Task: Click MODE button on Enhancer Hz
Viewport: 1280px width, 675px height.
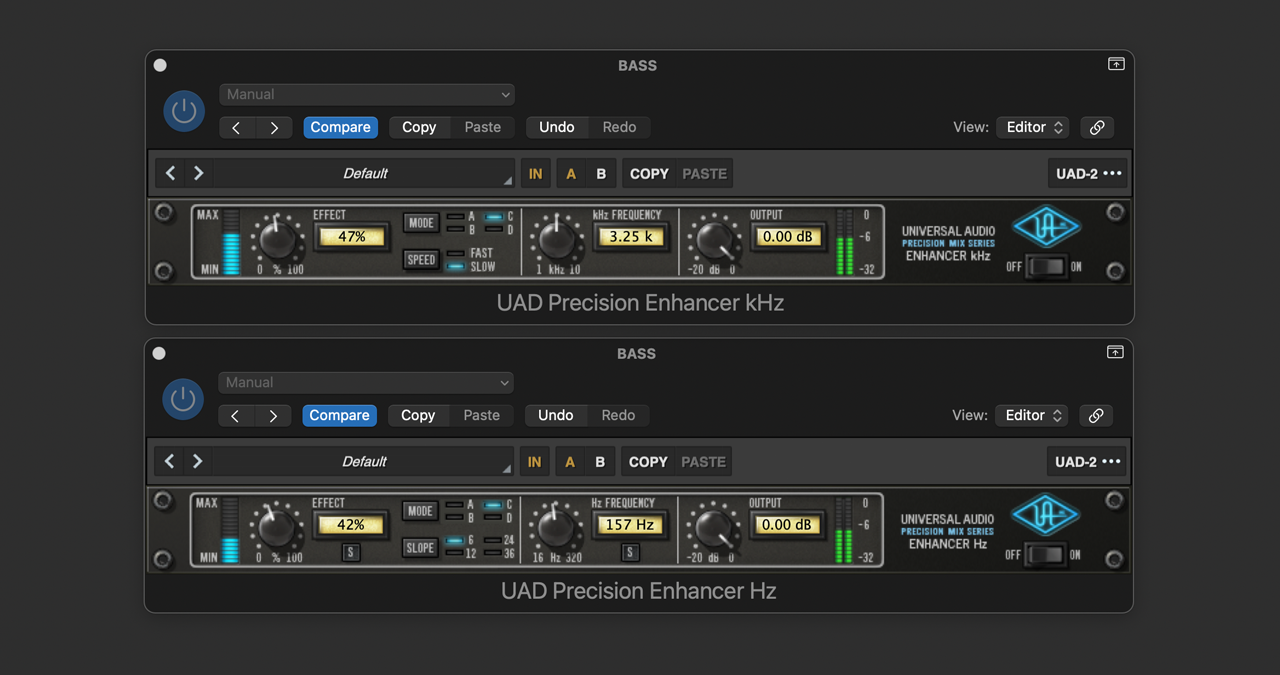Action: pos(420,511)
